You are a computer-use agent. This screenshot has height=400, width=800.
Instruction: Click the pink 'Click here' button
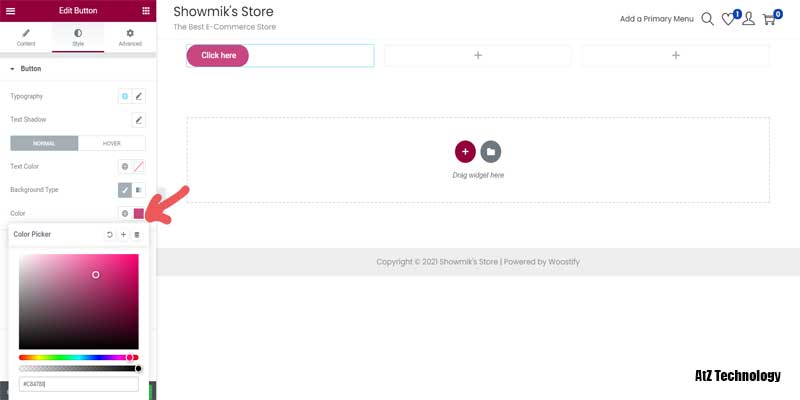pos(218,56)
